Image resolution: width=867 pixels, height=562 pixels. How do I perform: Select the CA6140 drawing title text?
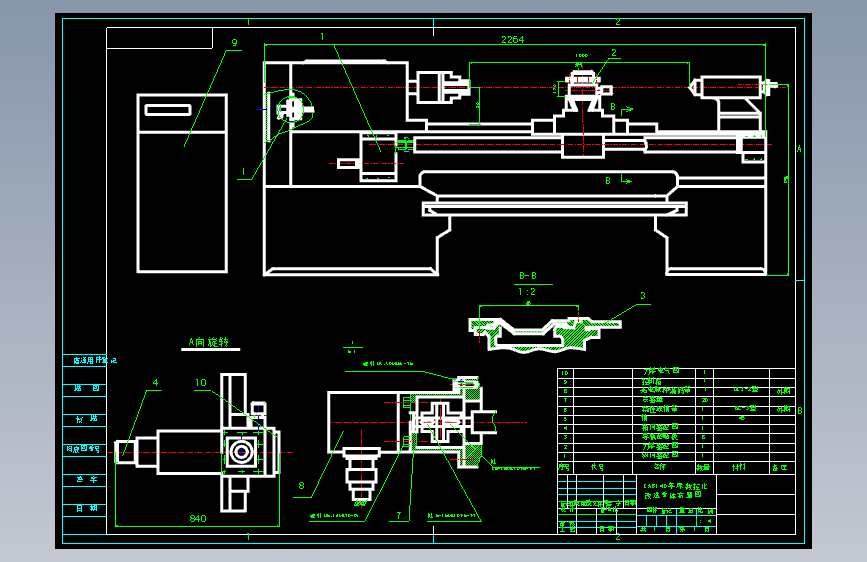point(676,491)
